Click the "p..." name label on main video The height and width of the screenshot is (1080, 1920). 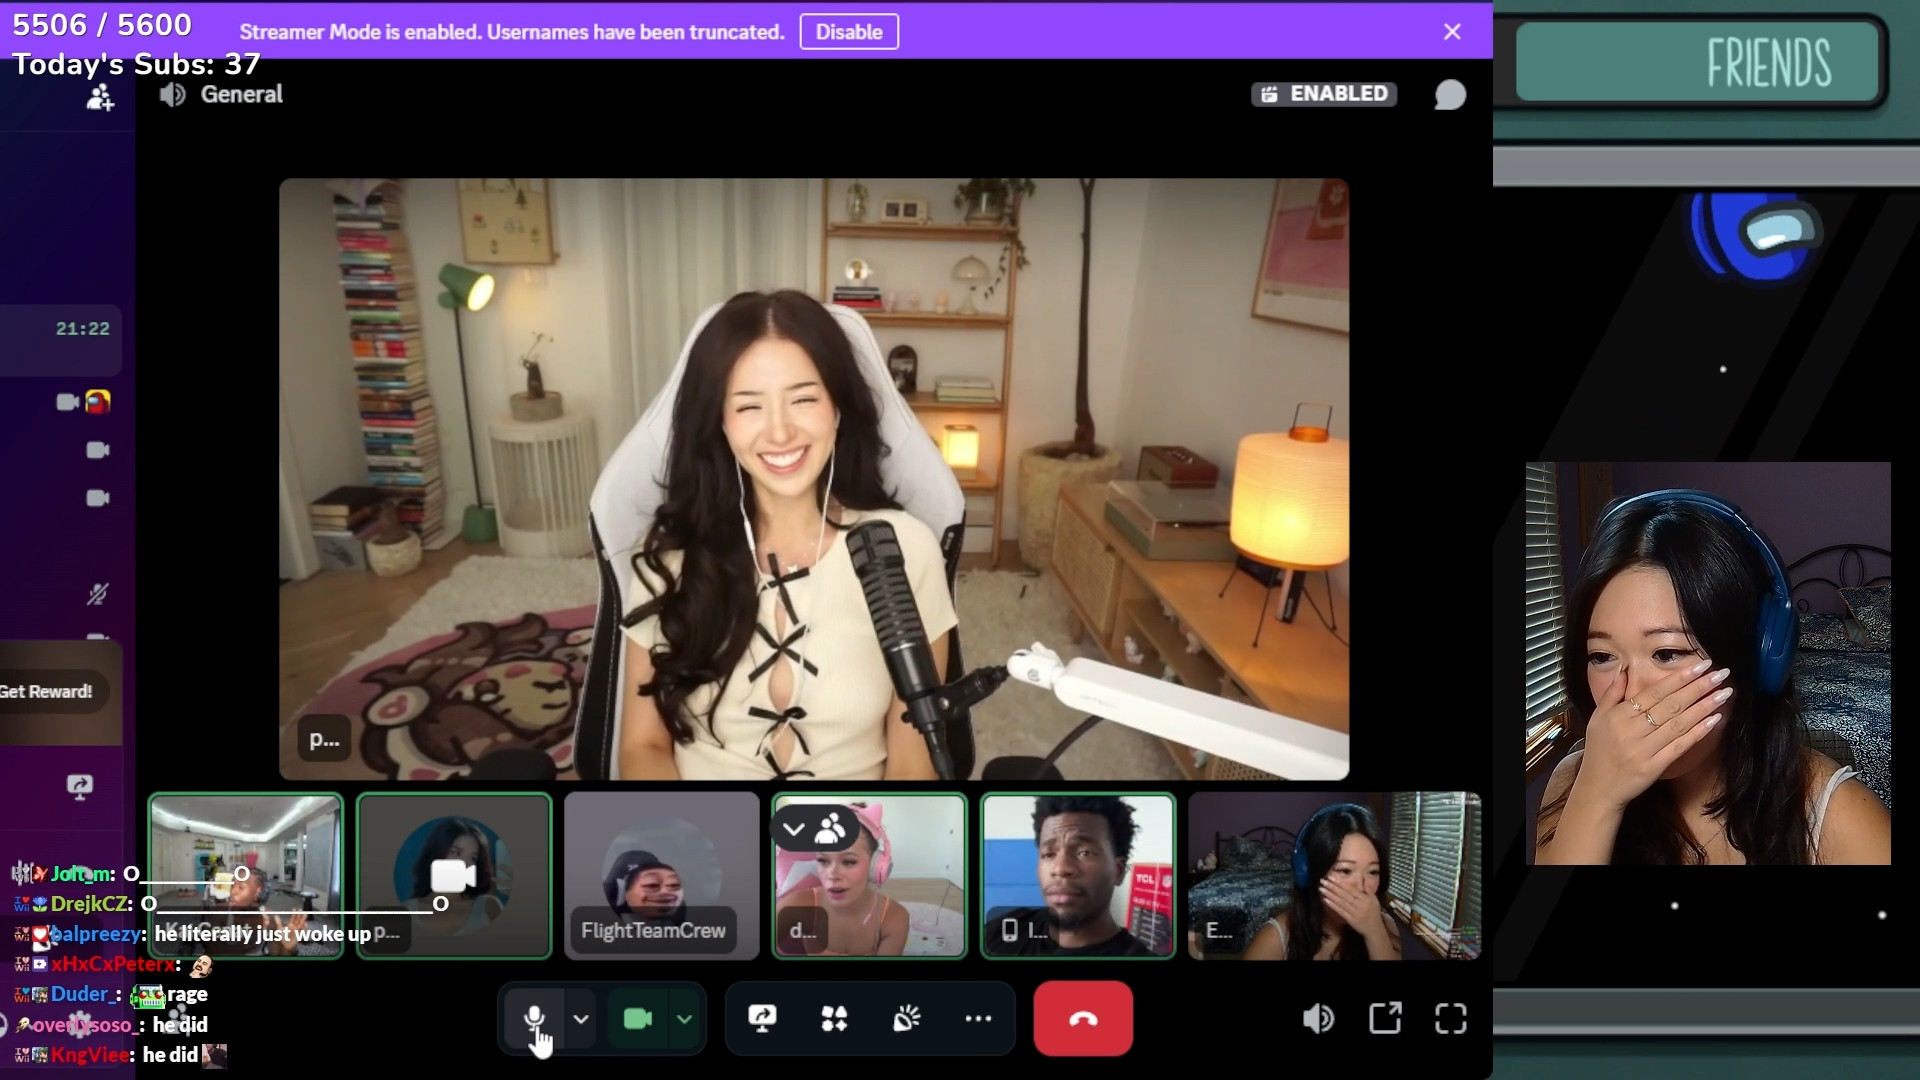click(x=324, y=740)
